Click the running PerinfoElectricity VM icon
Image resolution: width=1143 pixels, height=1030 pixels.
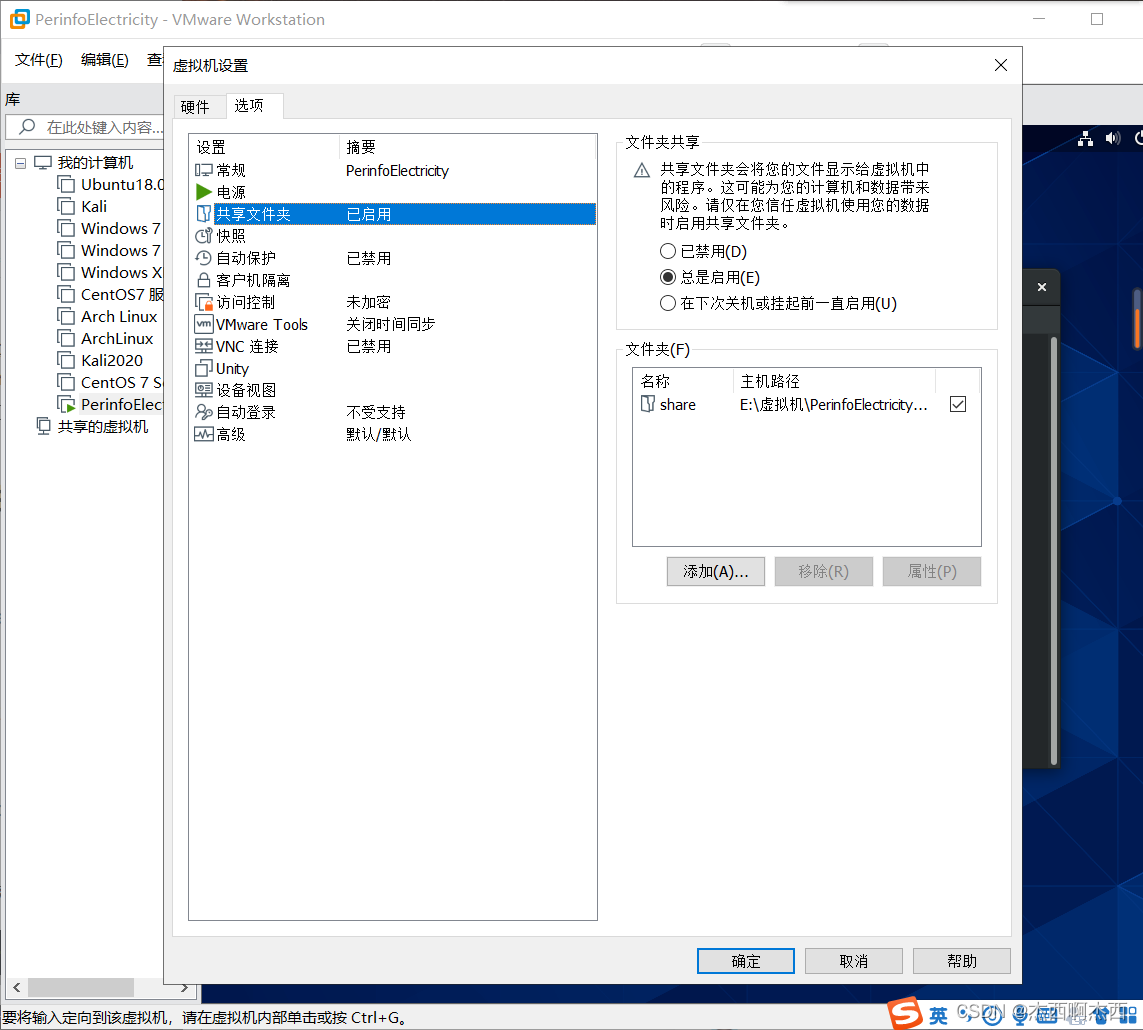(66, 404)
